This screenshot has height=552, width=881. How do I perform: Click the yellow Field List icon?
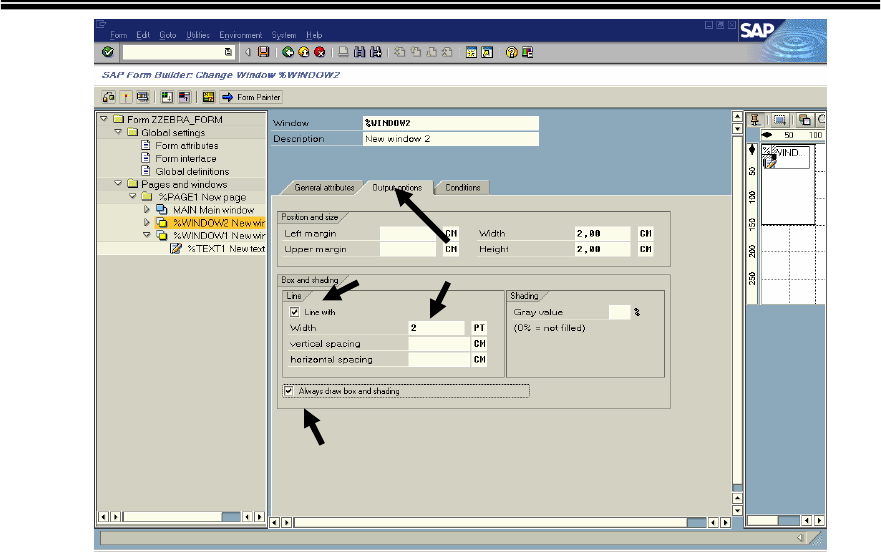[208, 97]
